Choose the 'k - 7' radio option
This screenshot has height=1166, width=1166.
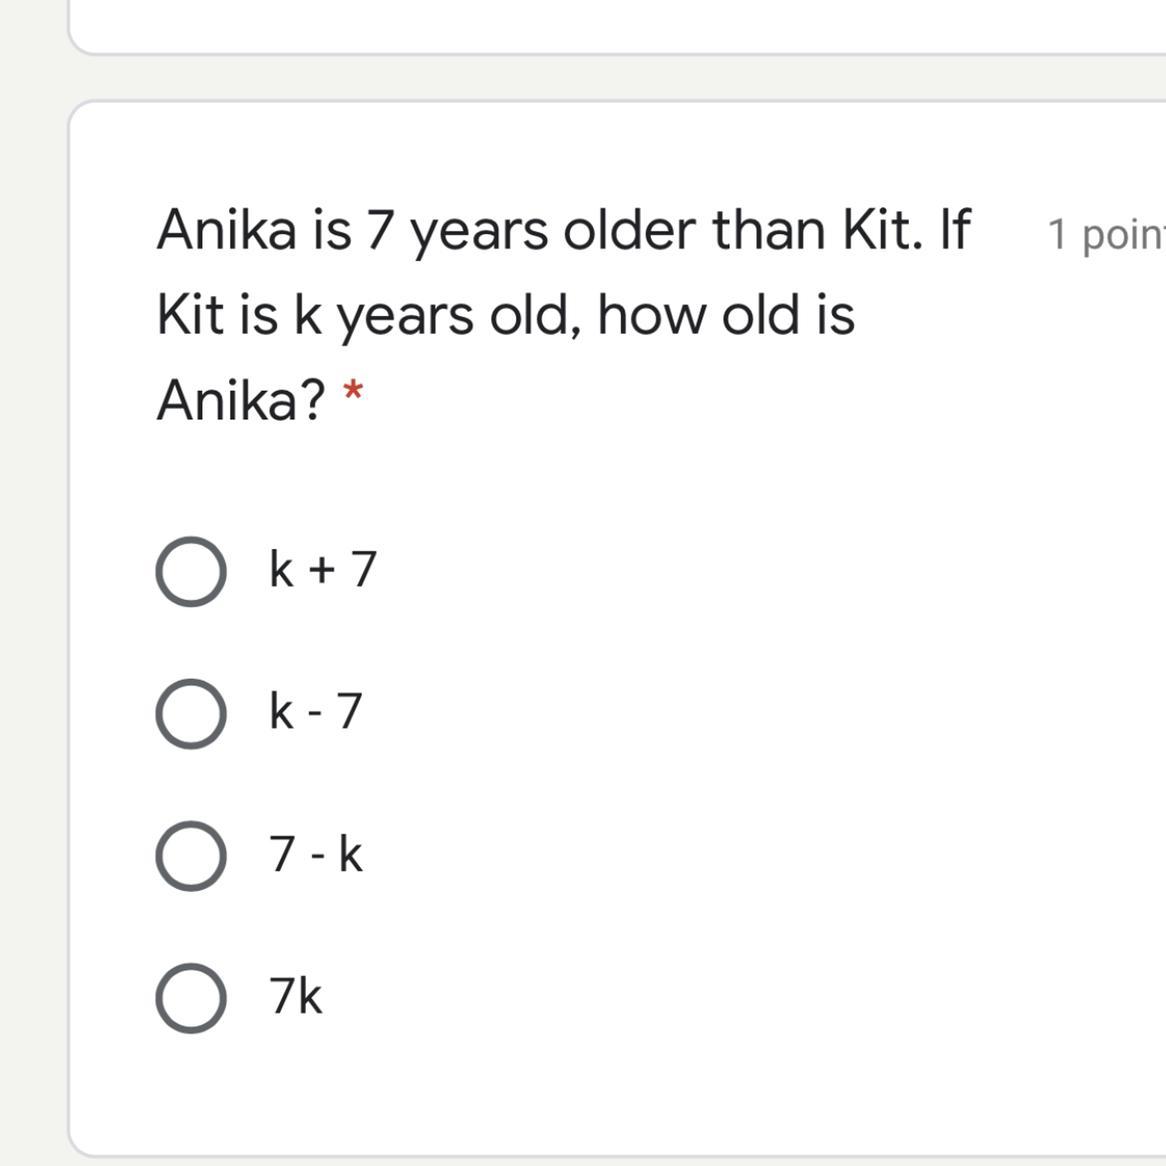pos(190,713)
